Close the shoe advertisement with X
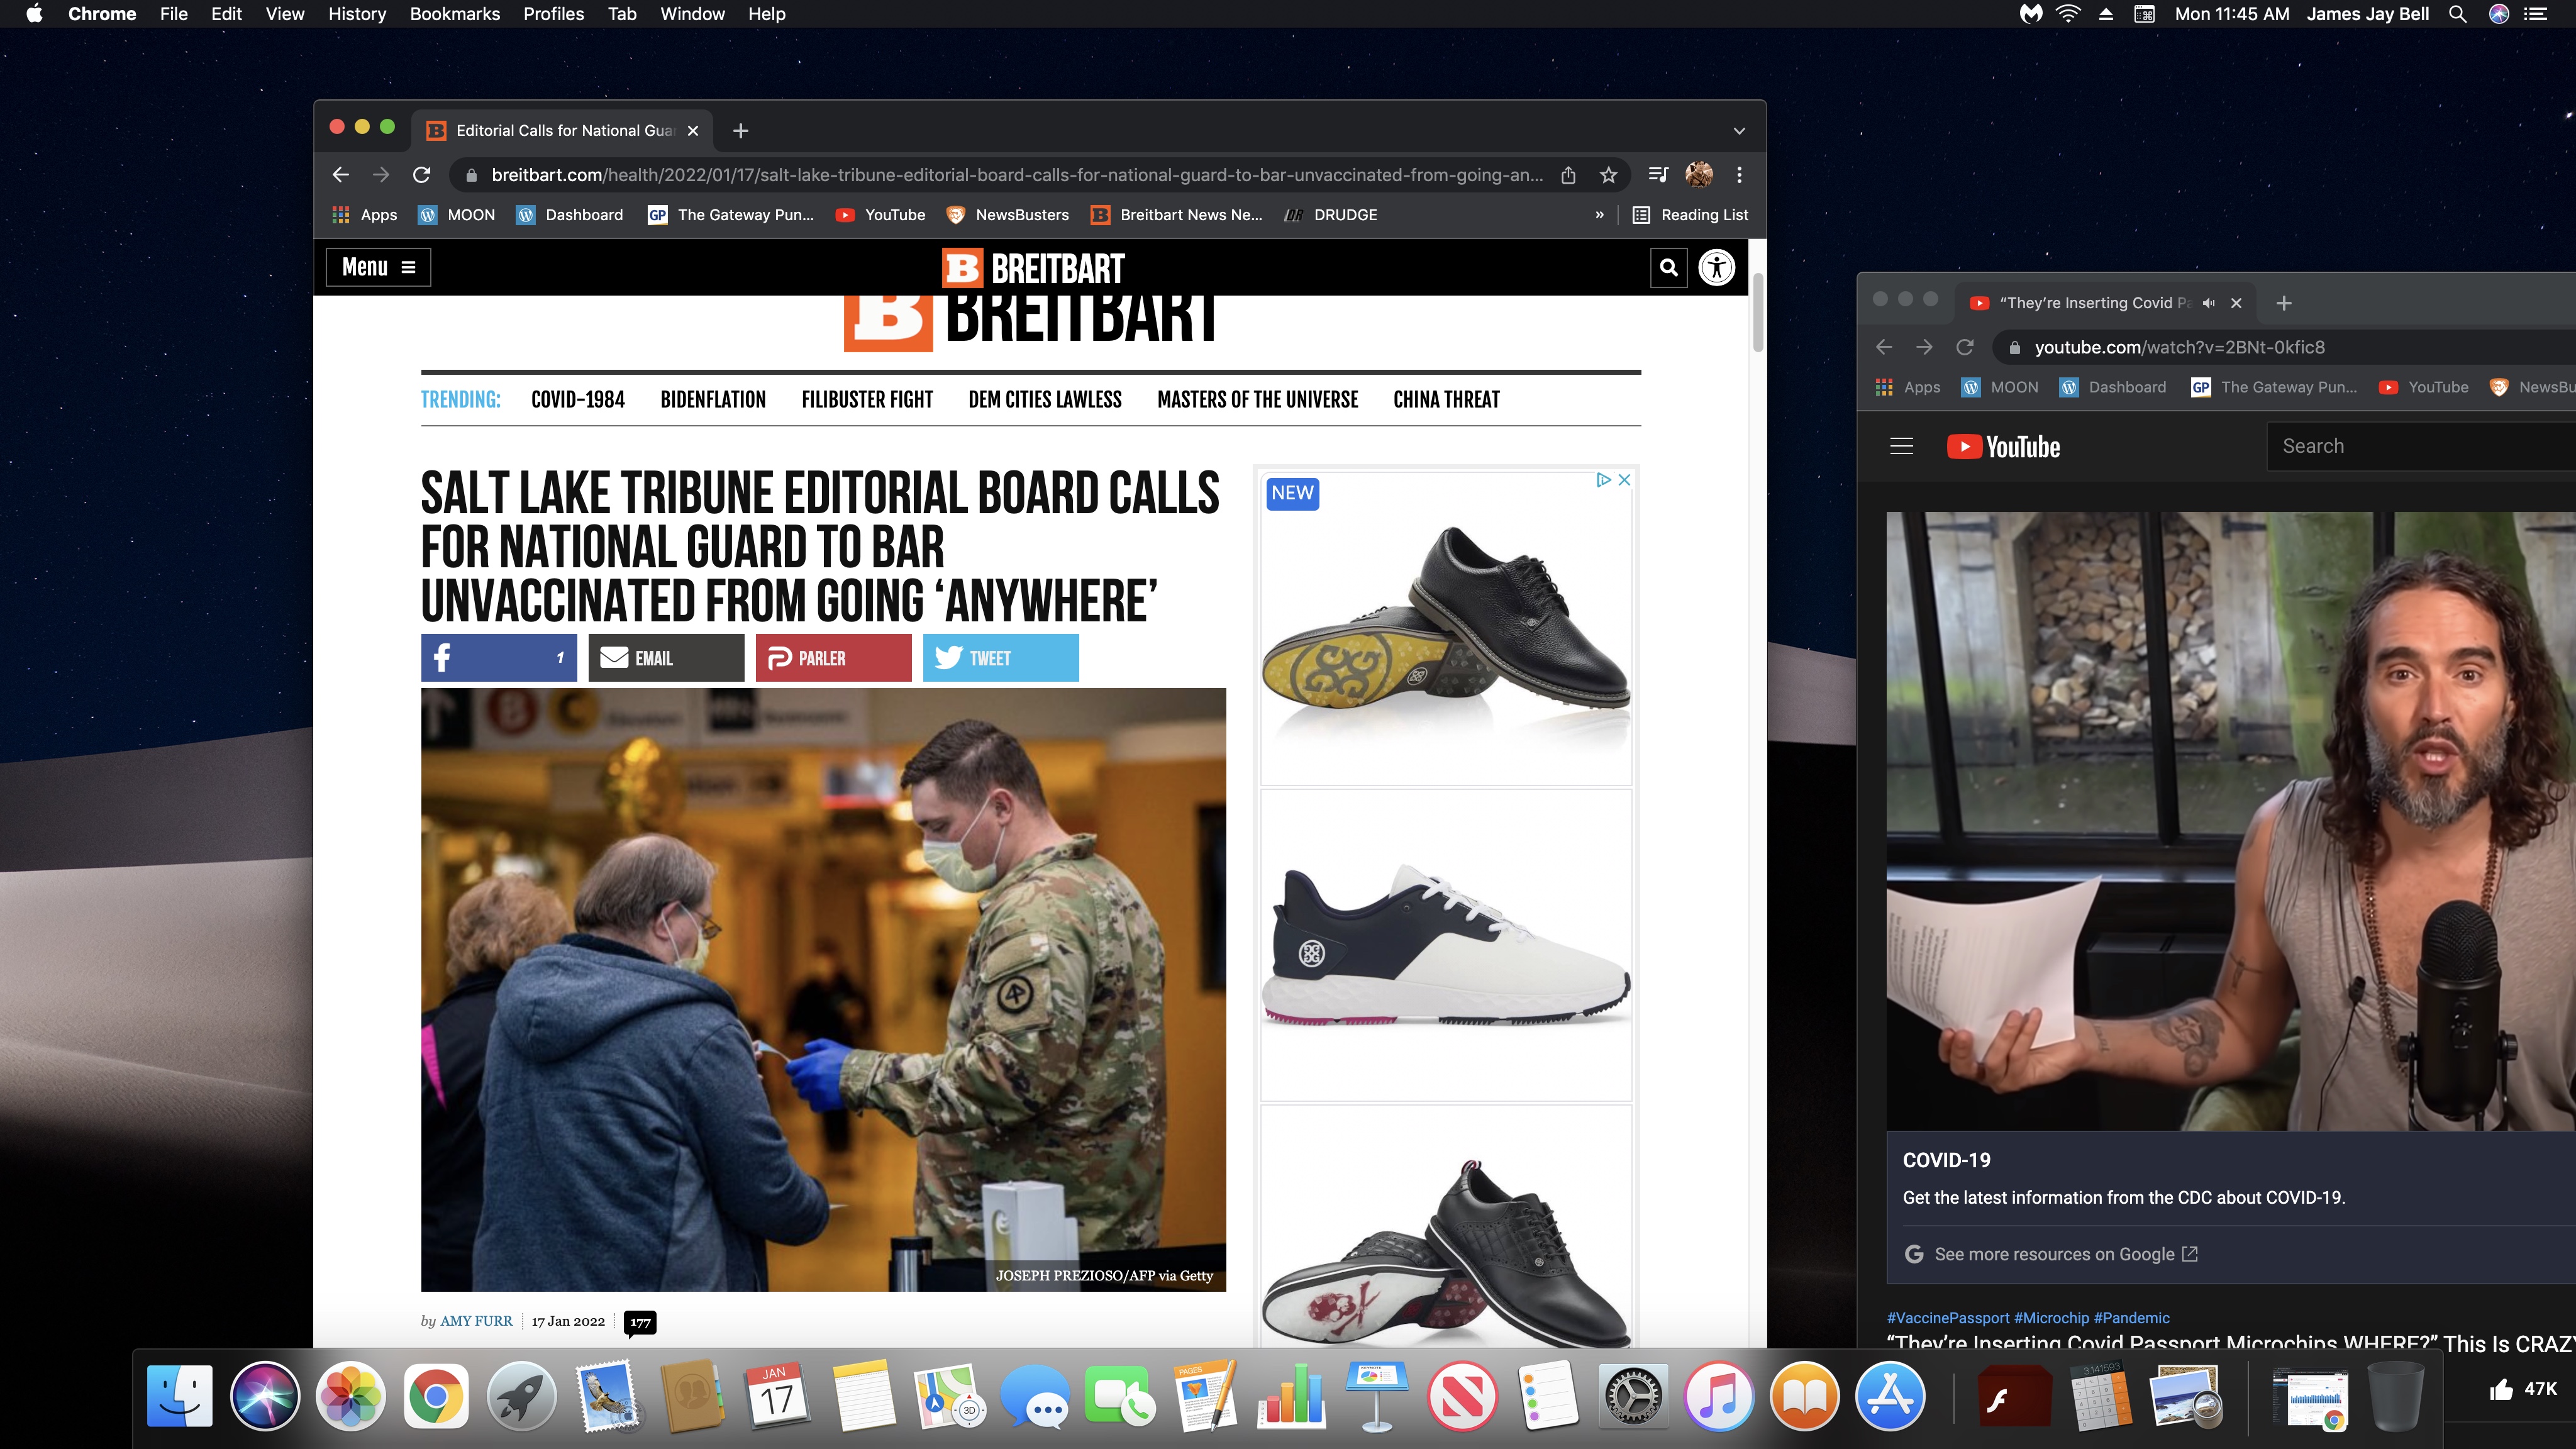The width and height of the screenshot is (2576, 1449). pyautogui.click(x=1624, y=480)
